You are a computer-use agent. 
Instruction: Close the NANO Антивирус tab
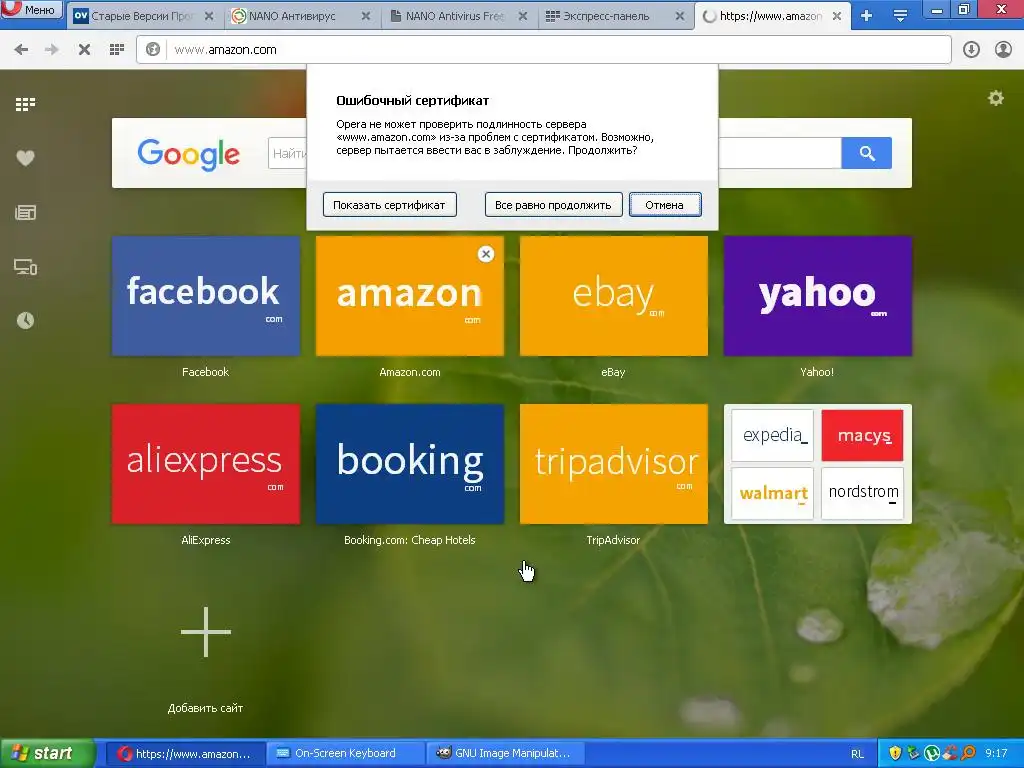click(366, 16)
